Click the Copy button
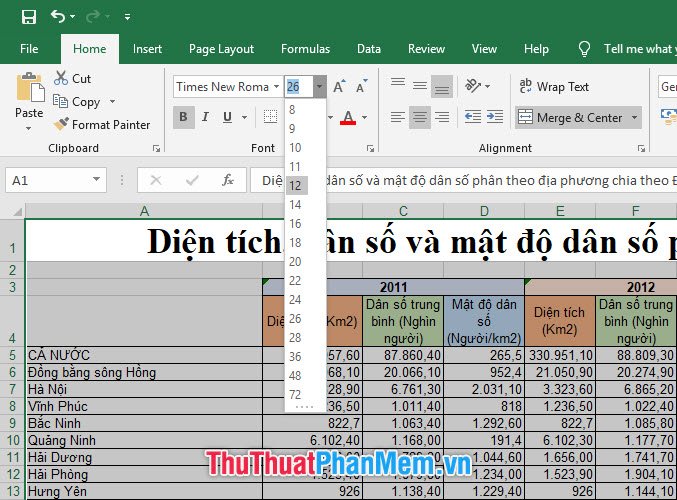Screen dimensions: 677x500 [x=78, y=102]
